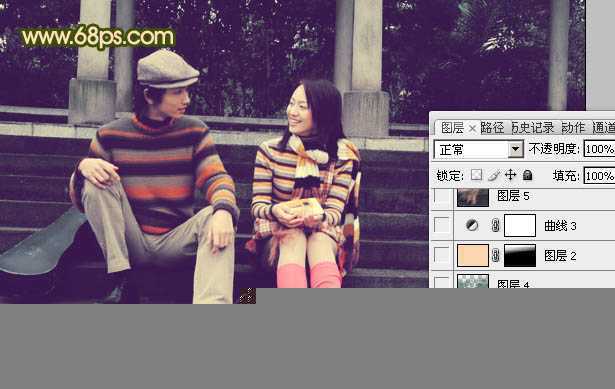
Task: Edit the 不透明度 opacity value field
Action: click(599, 149)
